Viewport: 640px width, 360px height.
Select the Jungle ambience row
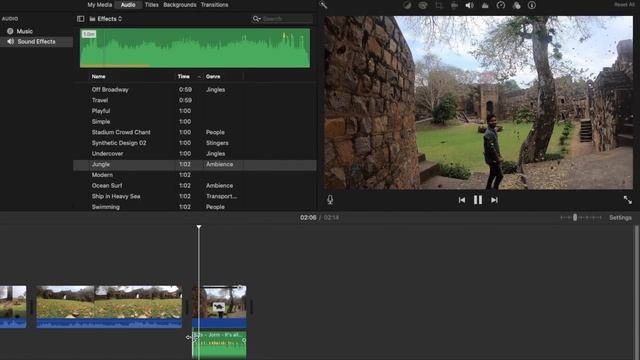(195, 164)
